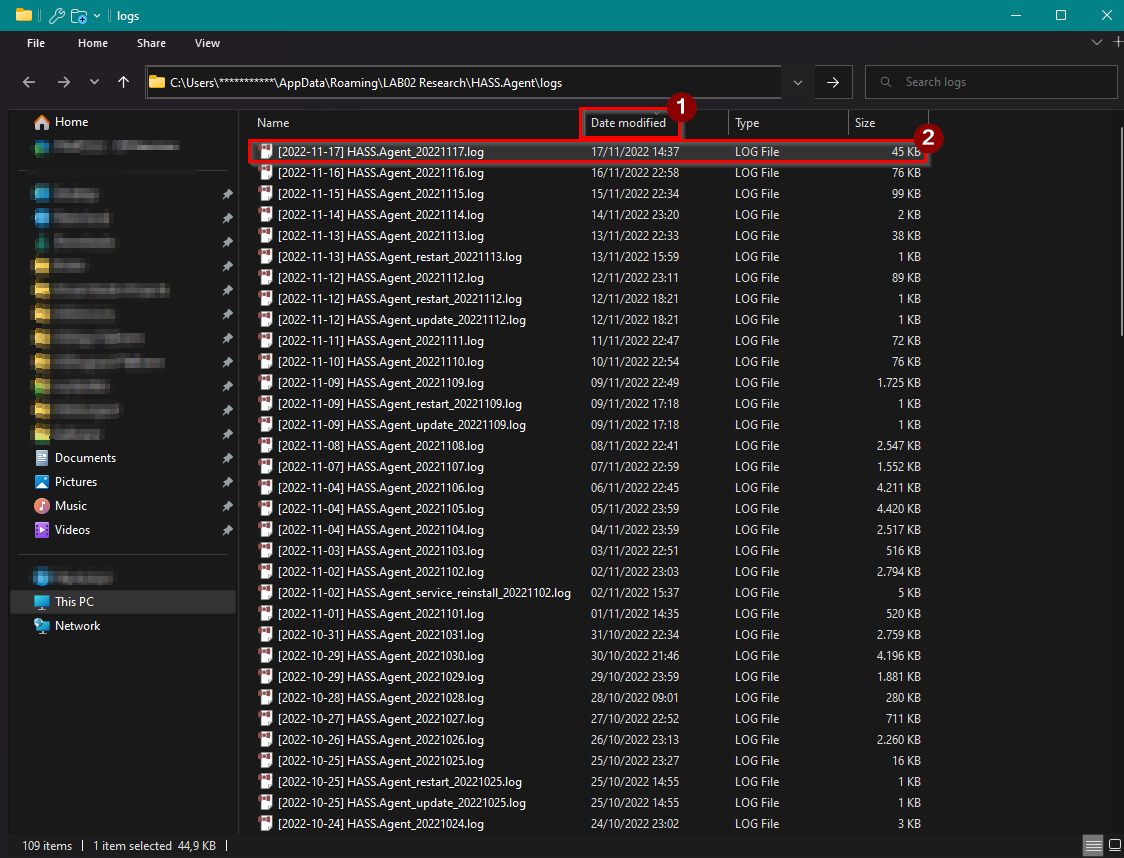The width and height of the screenshot is (1124, 858).
Task: Expand the ribbon with the chevron
Action: [1097, 42]
